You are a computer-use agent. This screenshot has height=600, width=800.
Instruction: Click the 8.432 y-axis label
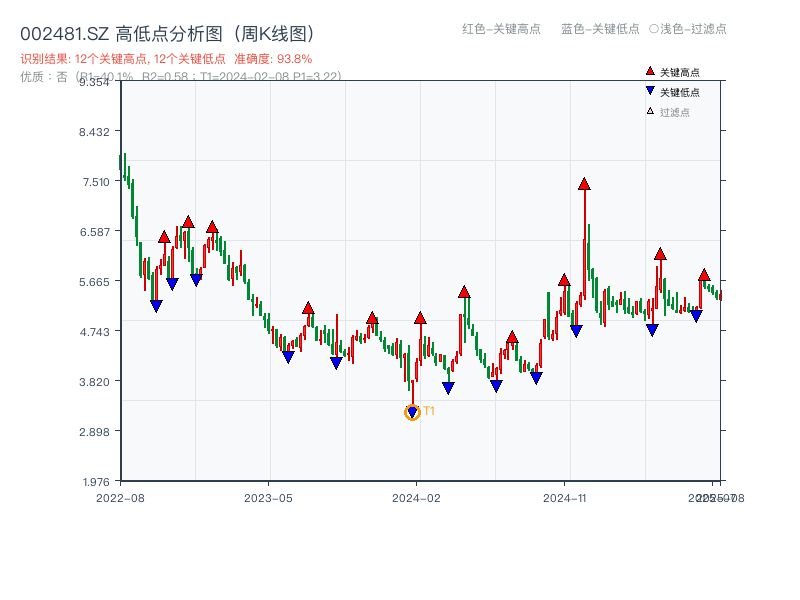[x=94, y=132]
